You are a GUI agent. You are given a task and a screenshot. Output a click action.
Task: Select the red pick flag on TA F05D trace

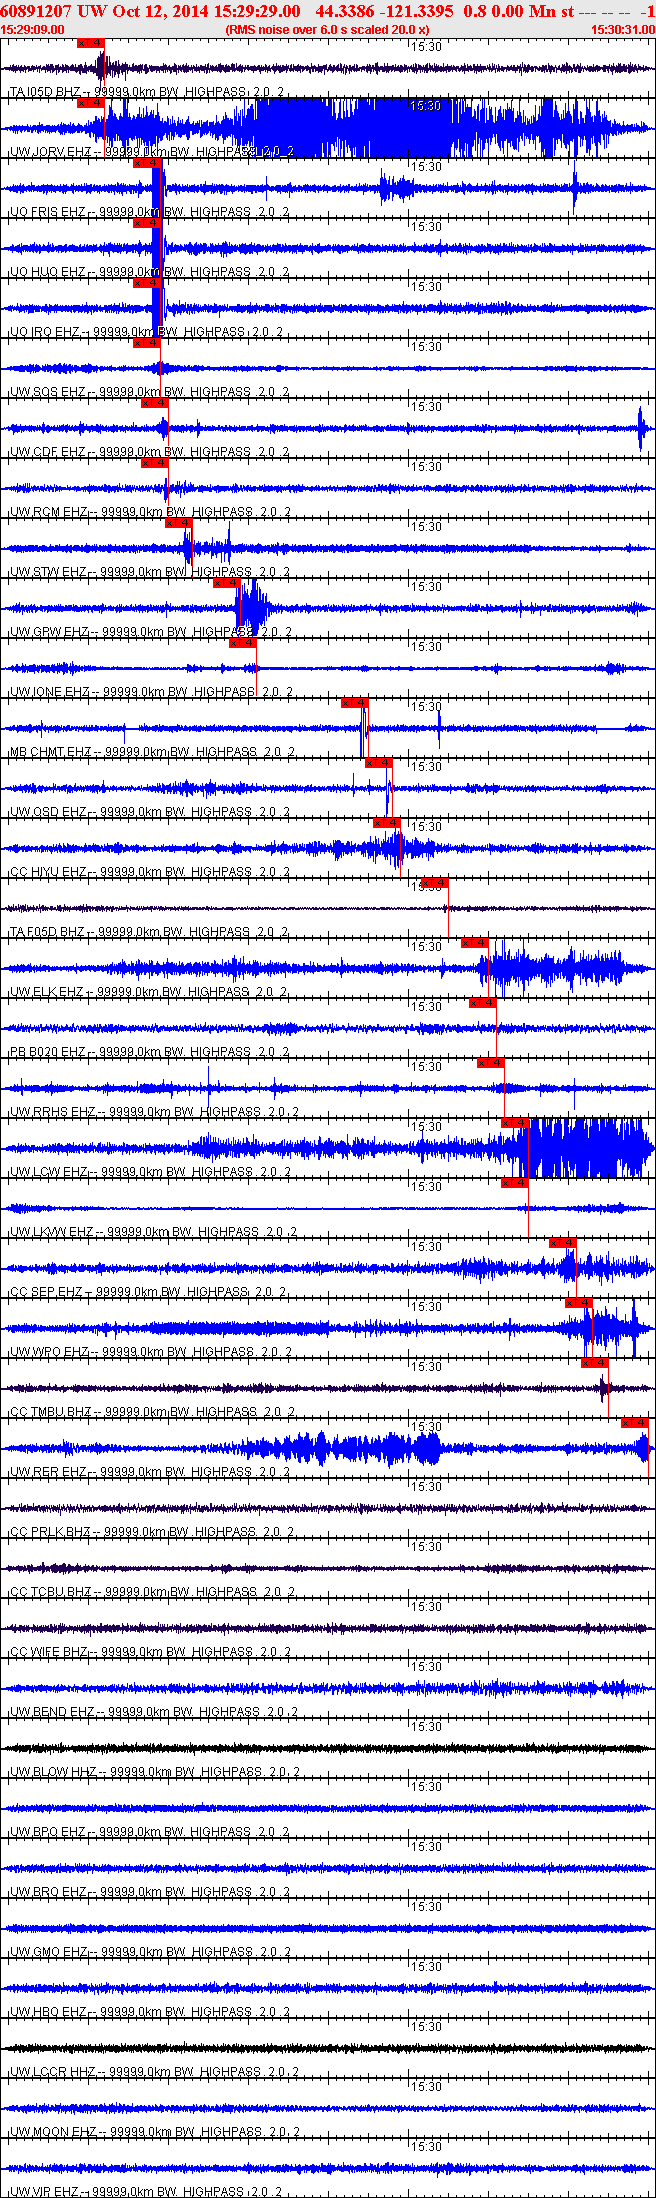(x=434, y=883)
